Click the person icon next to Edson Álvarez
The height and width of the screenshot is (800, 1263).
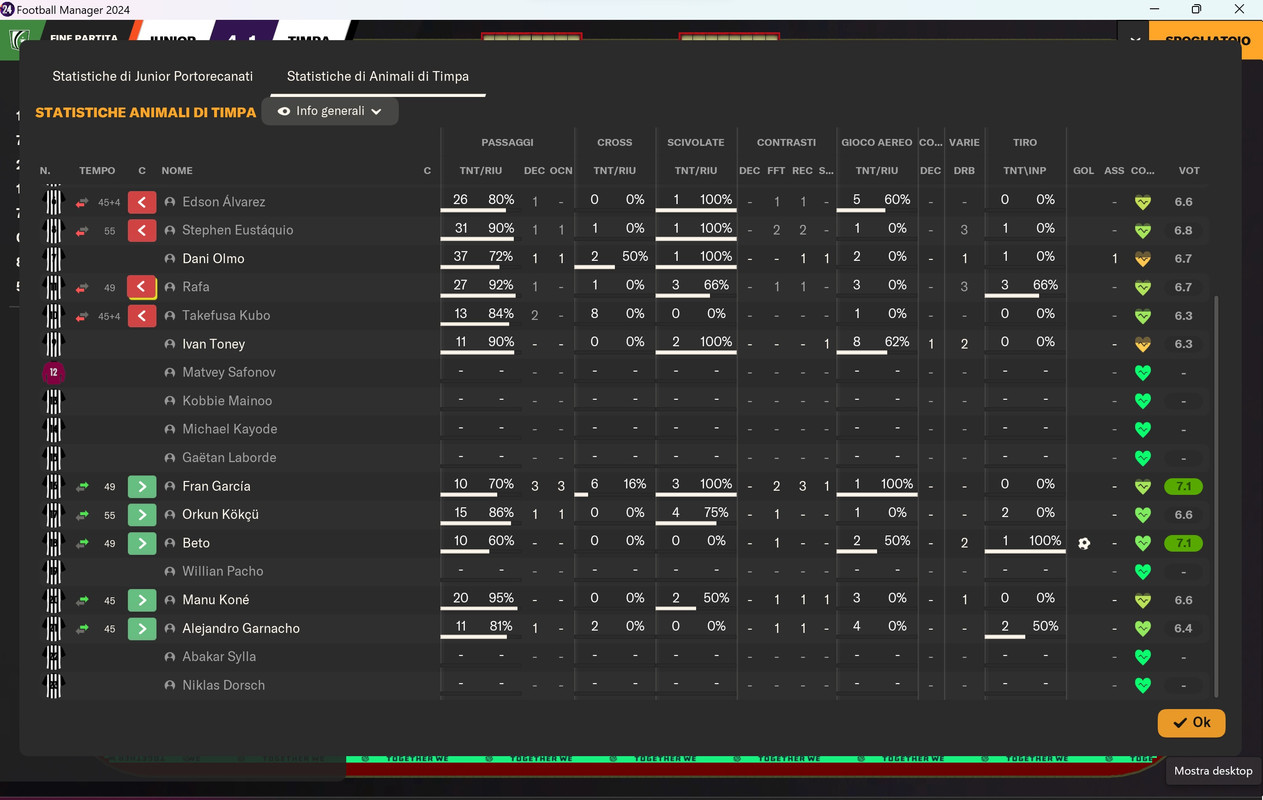tap(170, 202)
